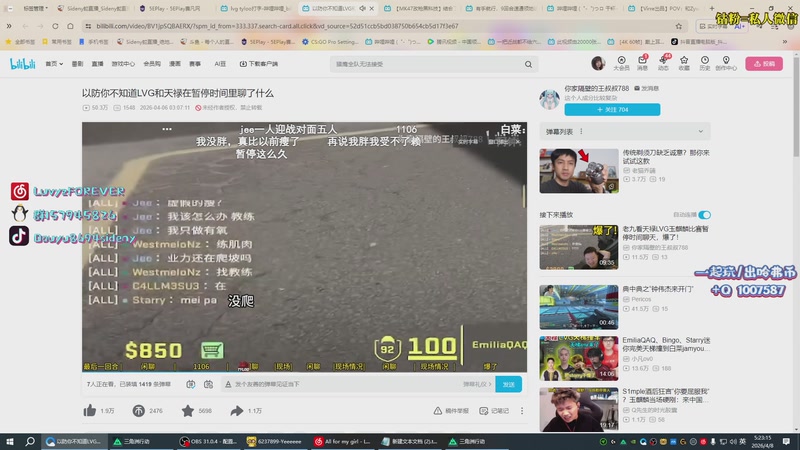Screen dimensions: 800x450
Task: Click the browser home icon
Action: pyautogui.click(x=70, y=26)
